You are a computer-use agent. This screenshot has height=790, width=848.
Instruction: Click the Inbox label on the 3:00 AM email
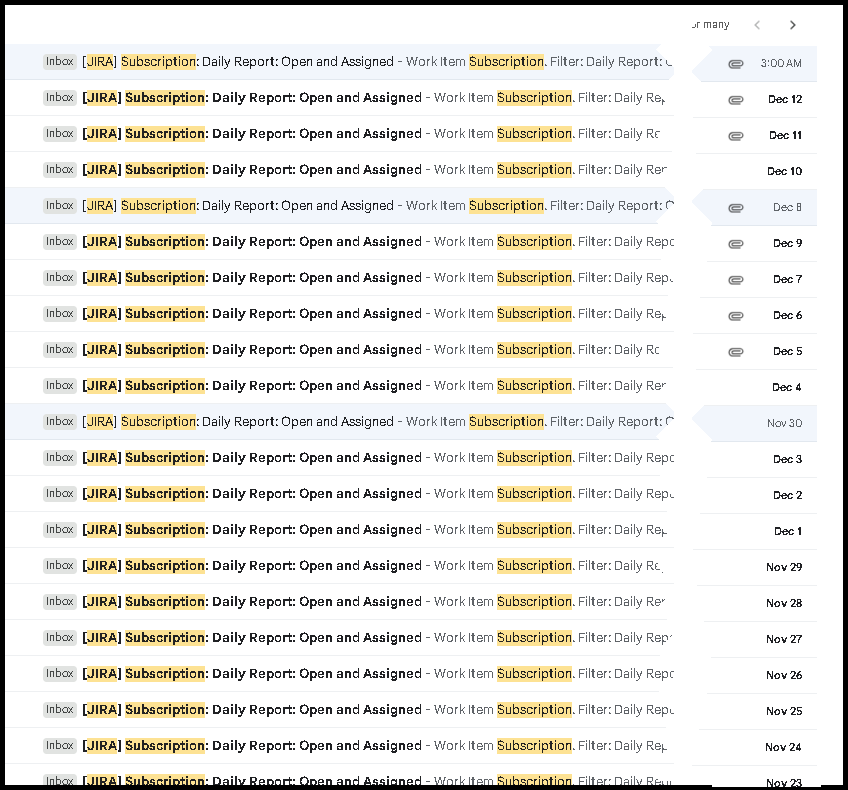pos(59,62)
